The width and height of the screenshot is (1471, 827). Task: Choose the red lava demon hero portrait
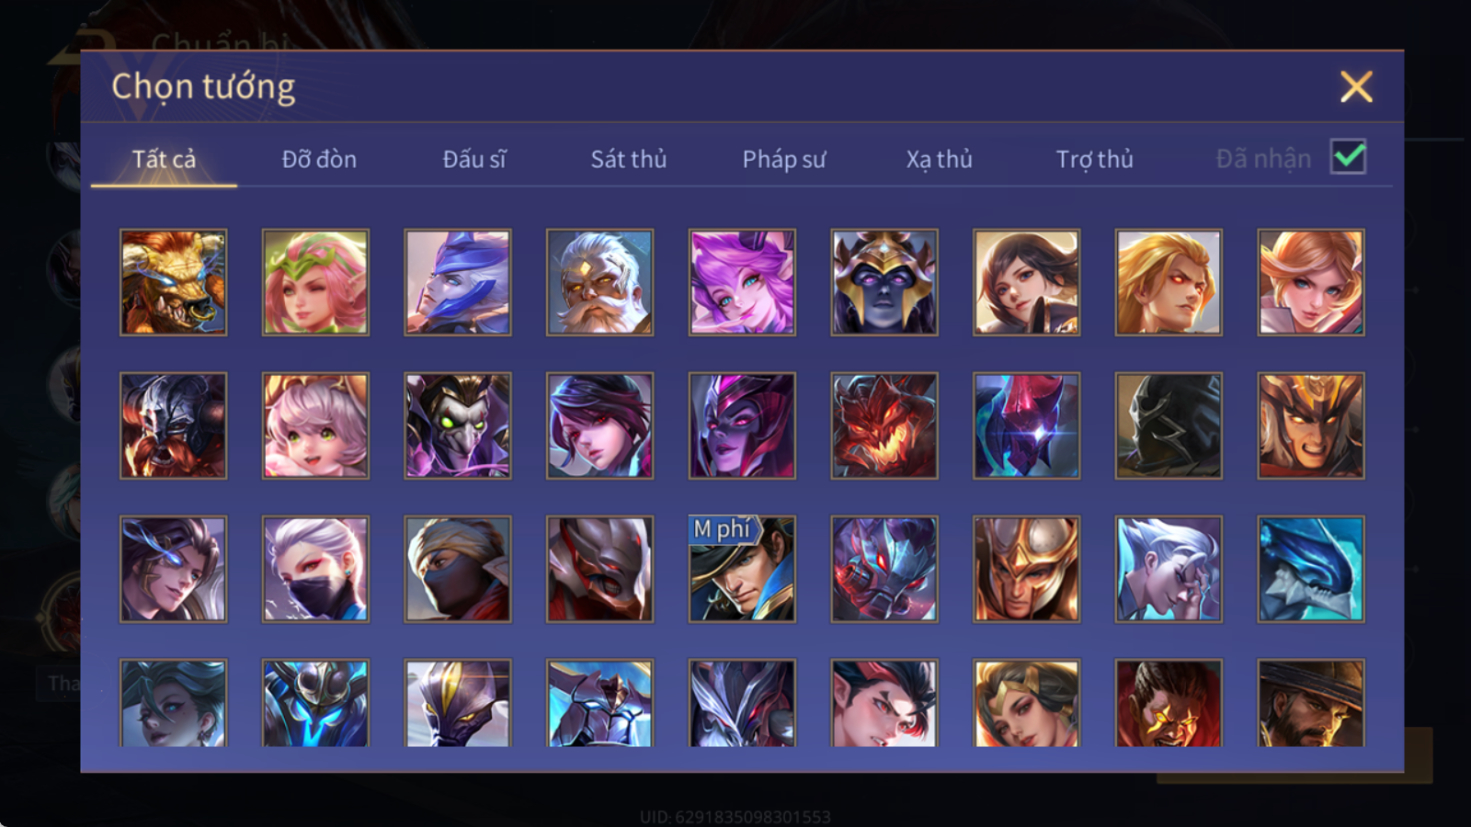tap(884, 426)
